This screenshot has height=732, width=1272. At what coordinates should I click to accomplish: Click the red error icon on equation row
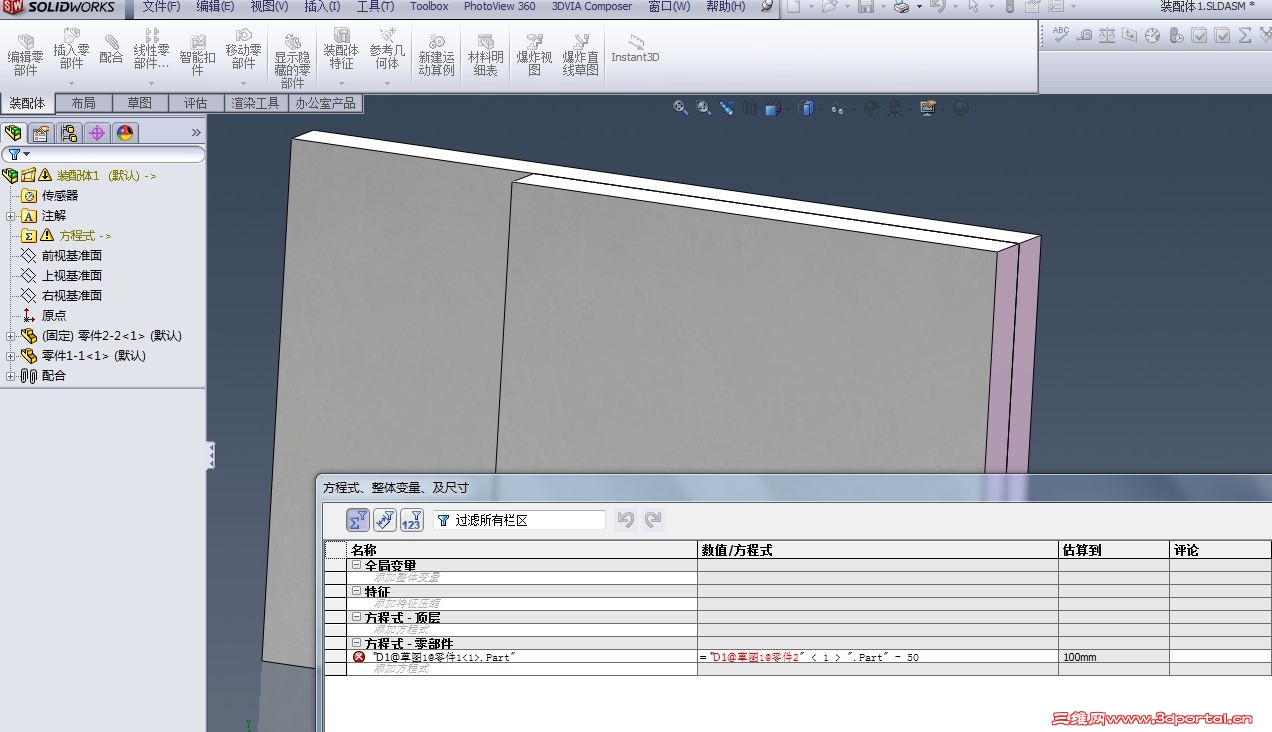[359, 657]
